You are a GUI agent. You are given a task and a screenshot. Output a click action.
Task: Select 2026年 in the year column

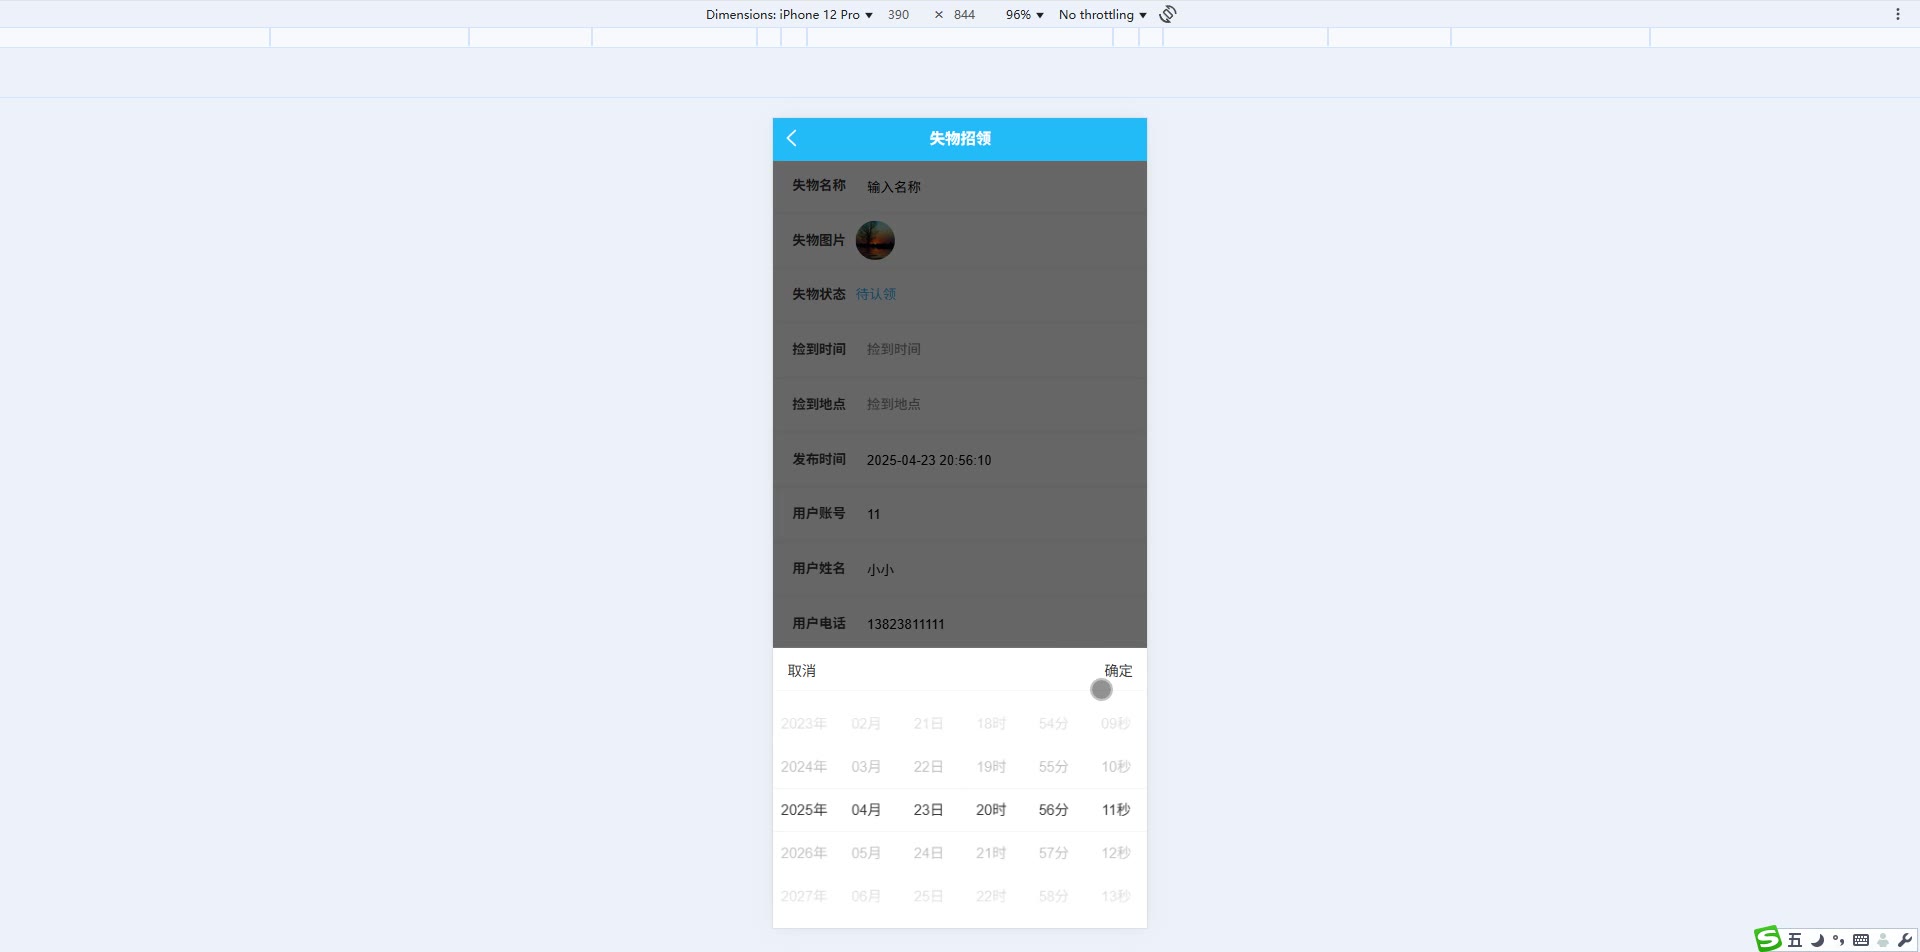(804, 853)
